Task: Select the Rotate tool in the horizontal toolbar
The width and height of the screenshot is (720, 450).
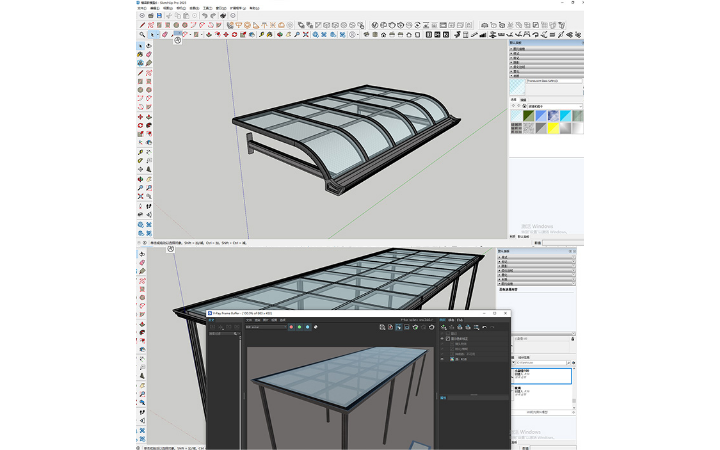Action: click(235, 34)
